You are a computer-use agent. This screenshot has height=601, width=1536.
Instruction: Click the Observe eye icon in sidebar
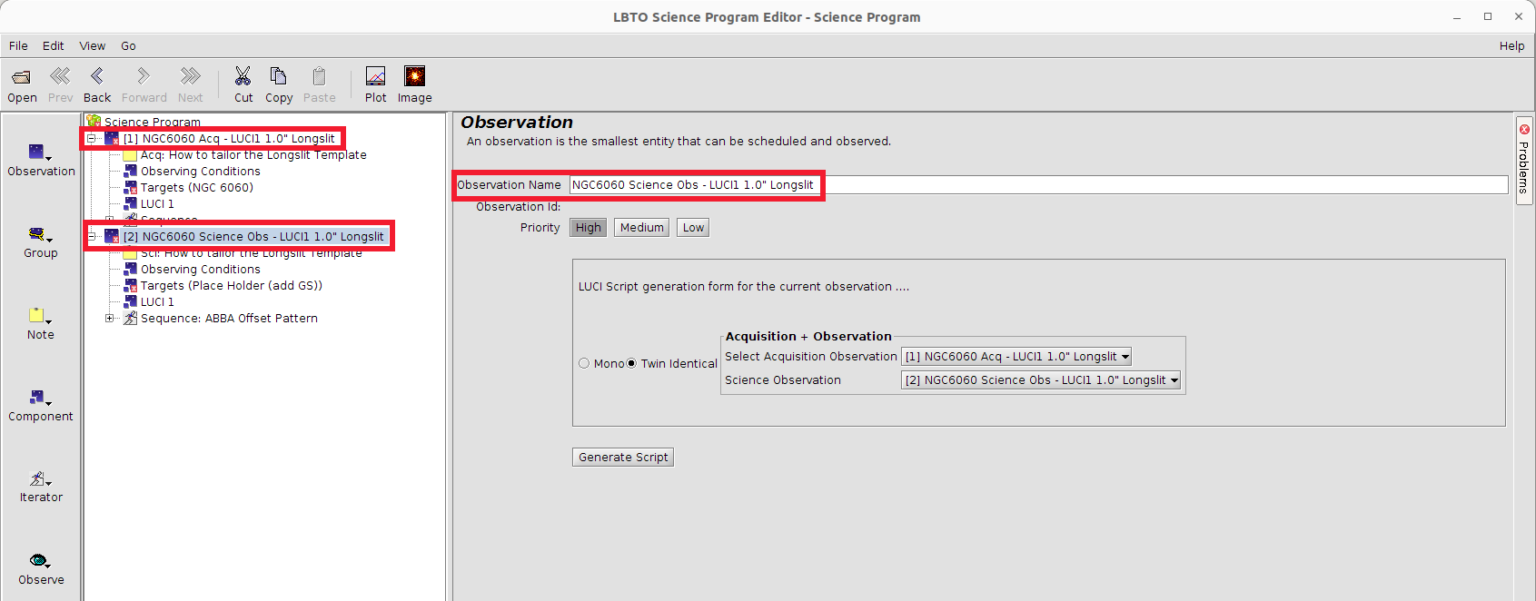(x=40, y=562)
